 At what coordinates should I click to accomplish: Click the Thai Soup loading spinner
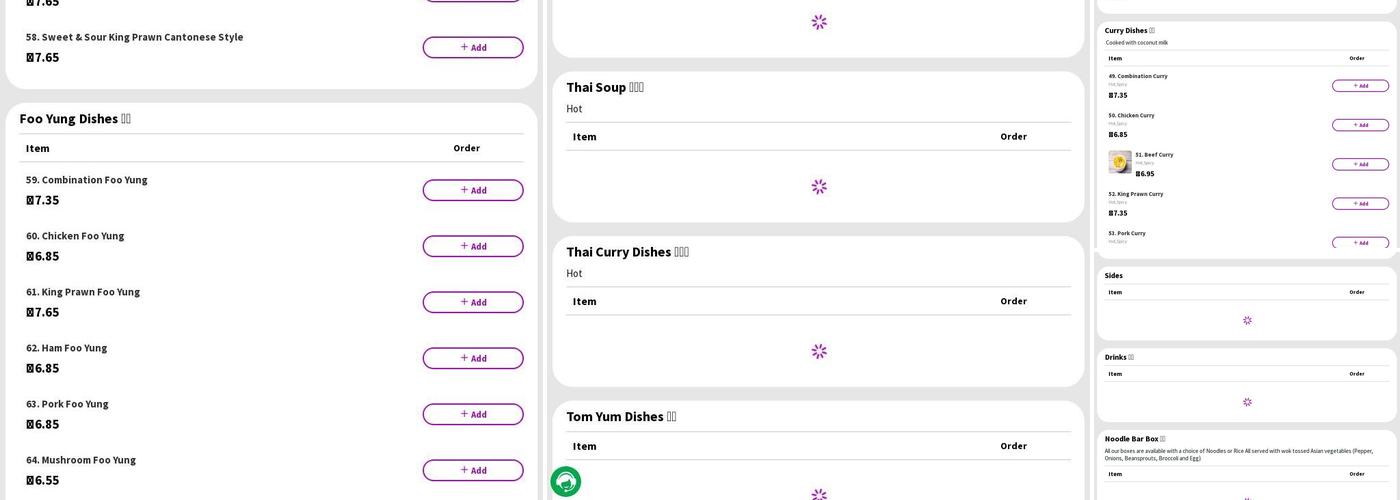[x=819, y=187]
